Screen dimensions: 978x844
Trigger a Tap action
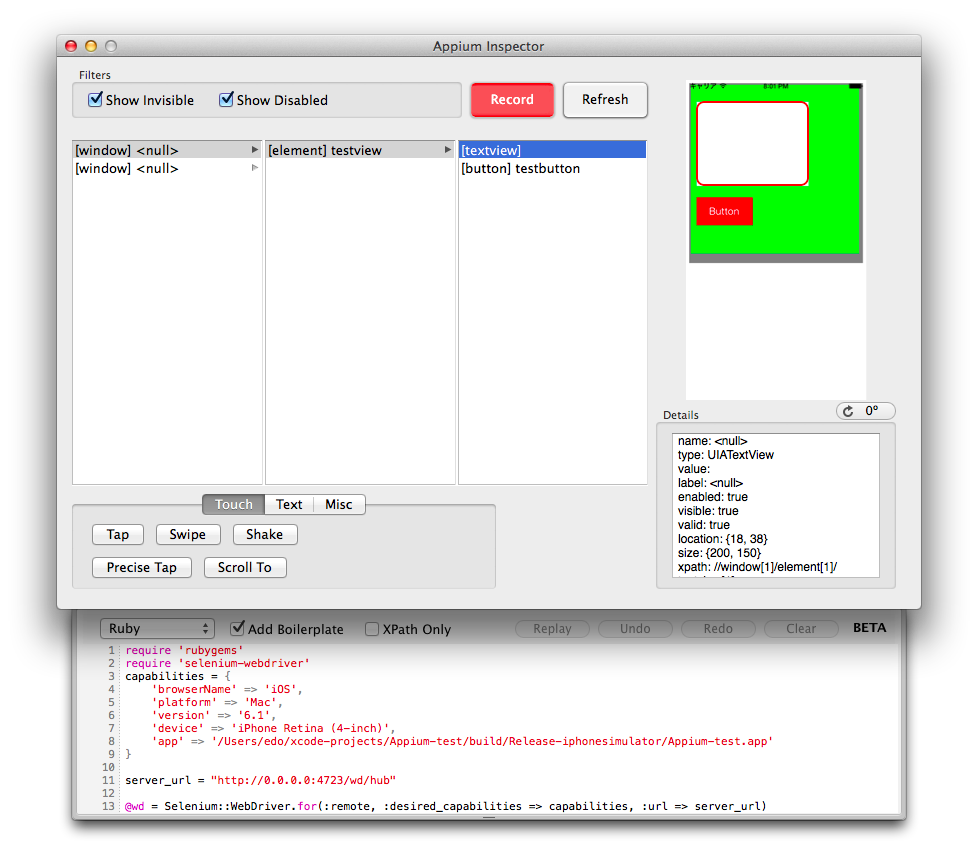[117, 534]
